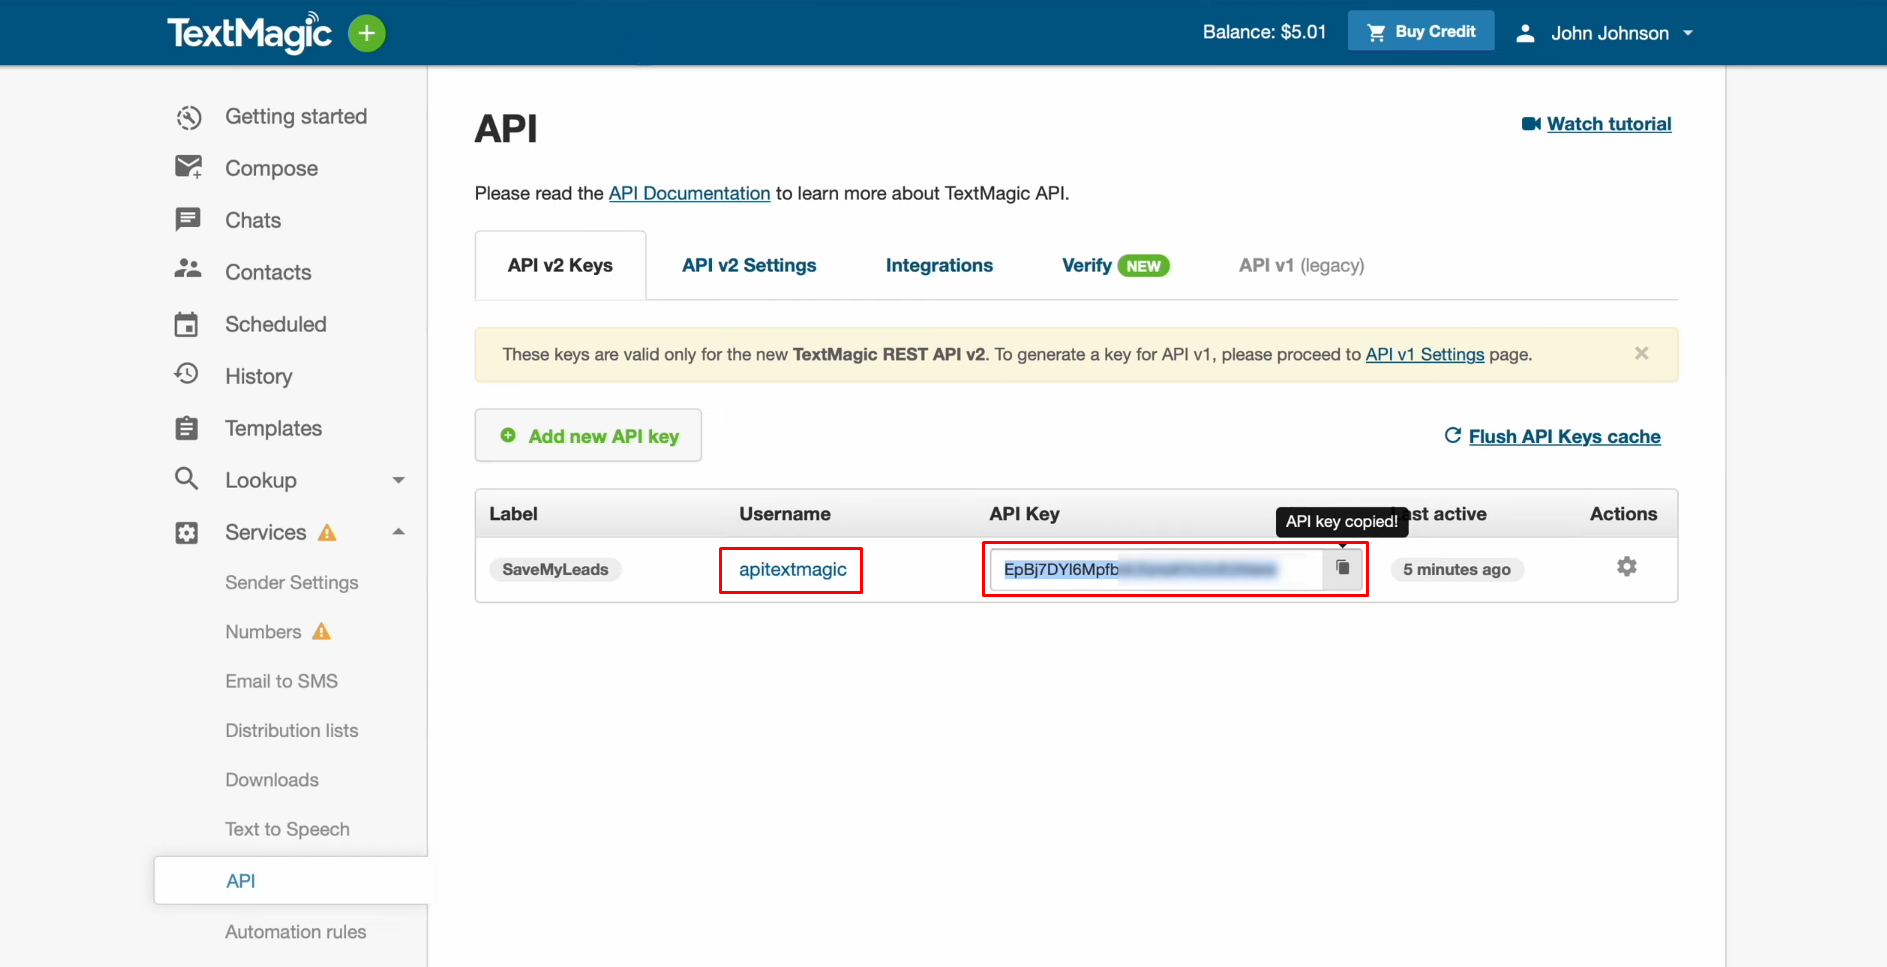Click Add new API key button
Viewport: 1887px width, 967px height.
coord(588,435)
